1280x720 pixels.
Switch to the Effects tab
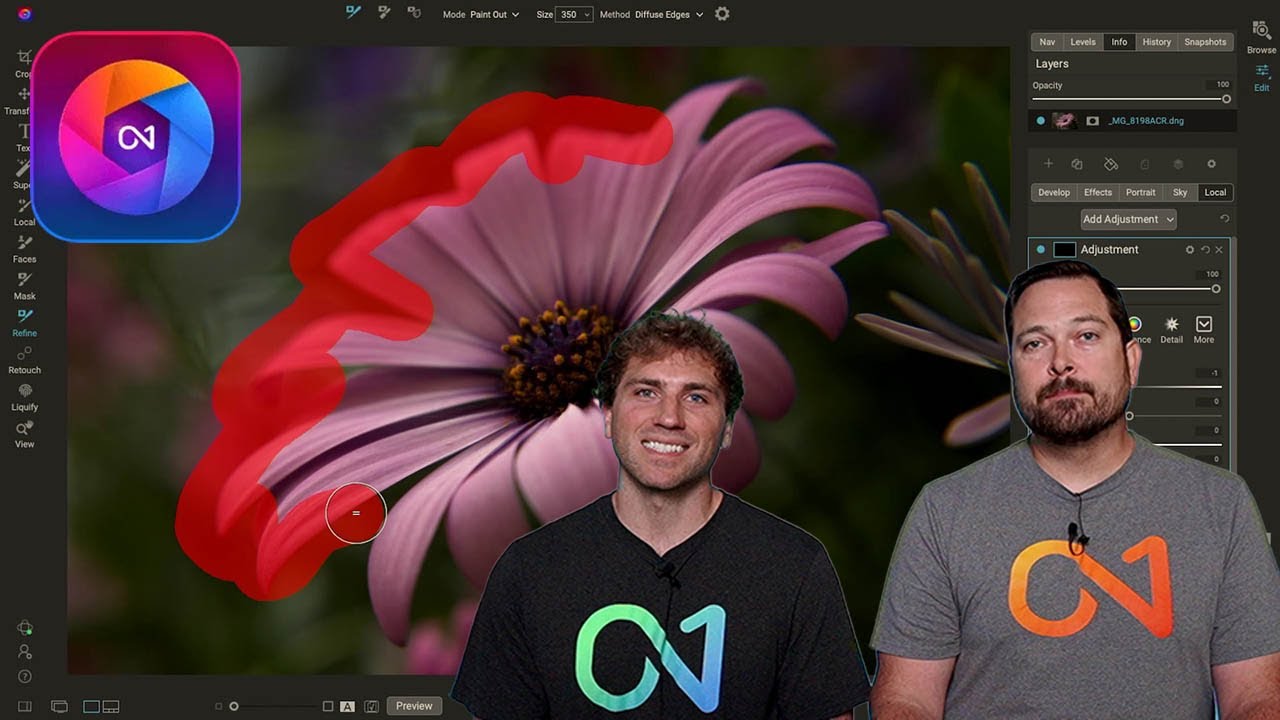[1098, 192]
